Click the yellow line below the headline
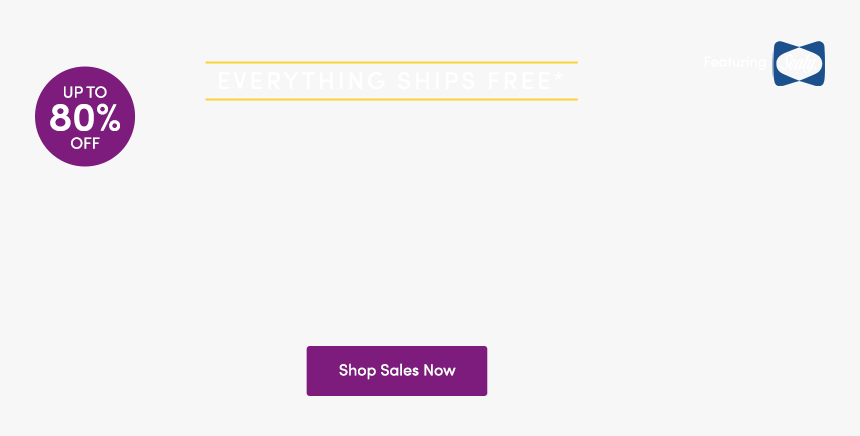 (392, 99)
